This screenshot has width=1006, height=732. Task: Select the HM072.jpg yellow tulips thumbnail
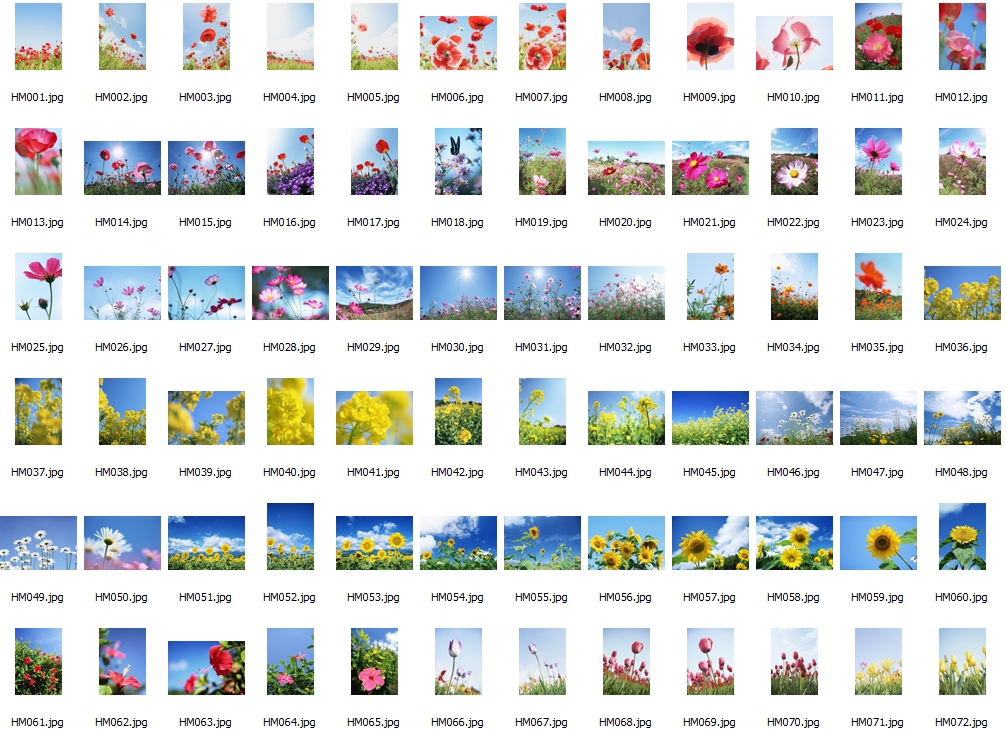pyautogui.click(x=962, y=662)
